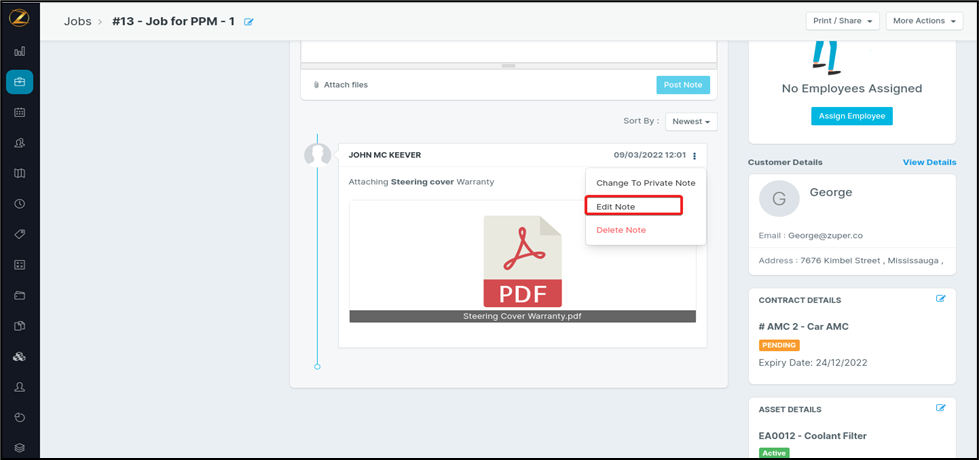Open the Print / Share dropdown
Screen dimensions: 979x460
coord(842,21)
